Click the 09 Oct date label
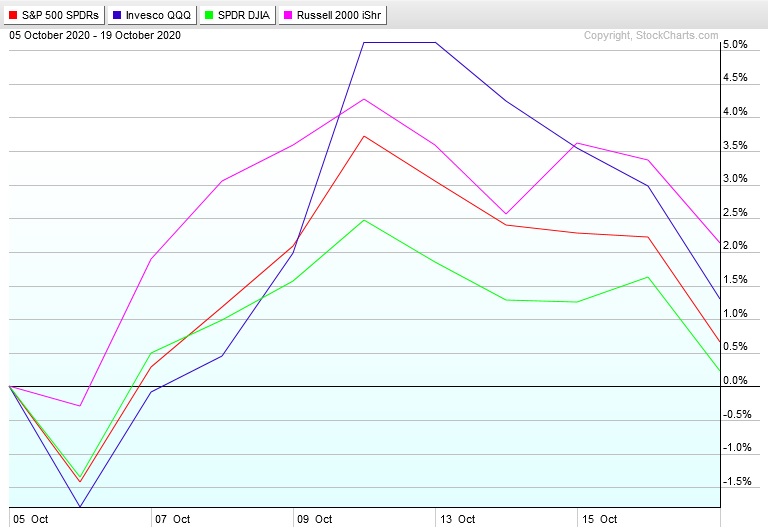Viewport: 768px width, 531px height. coord(314,519)
